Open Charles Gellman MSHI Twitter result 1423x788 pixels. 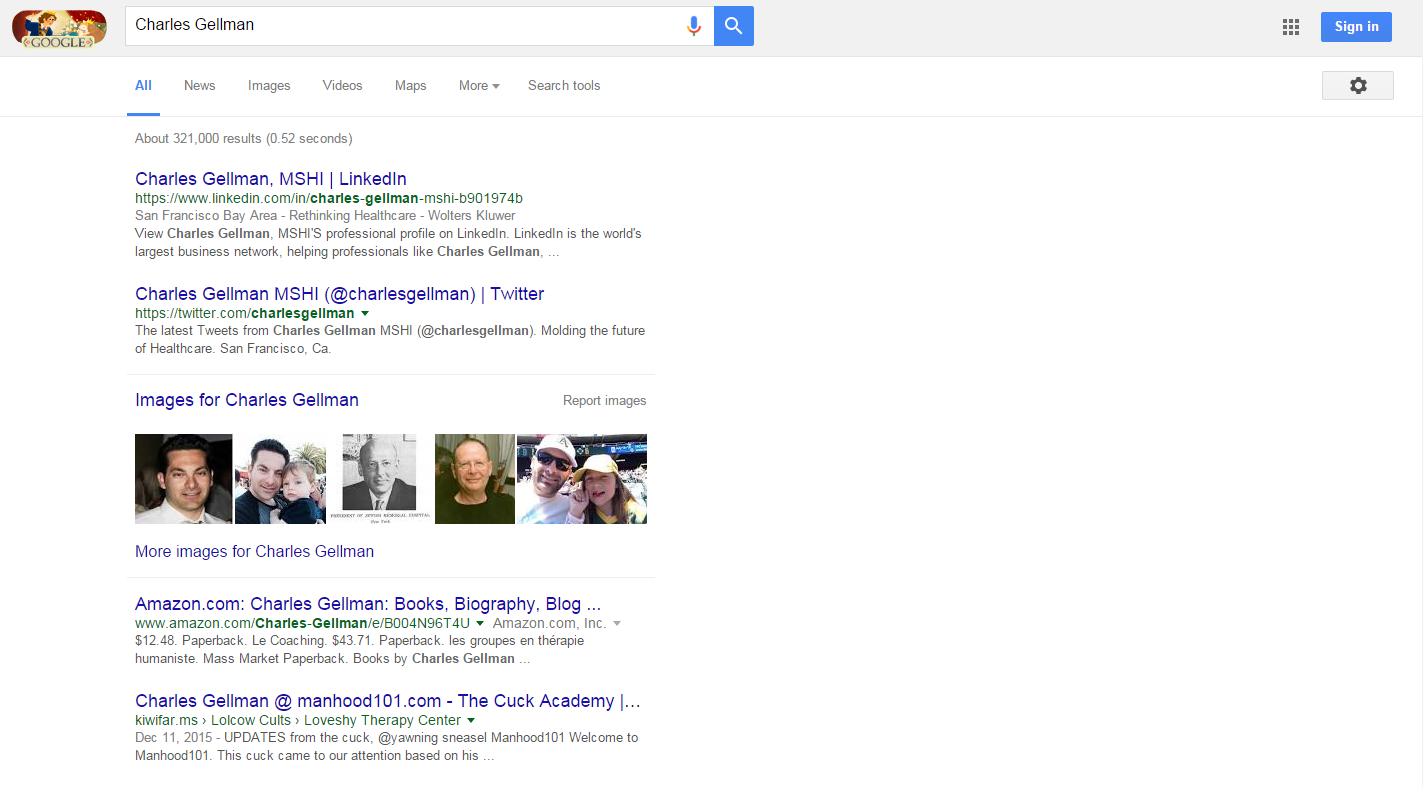(x=339, y=294)
